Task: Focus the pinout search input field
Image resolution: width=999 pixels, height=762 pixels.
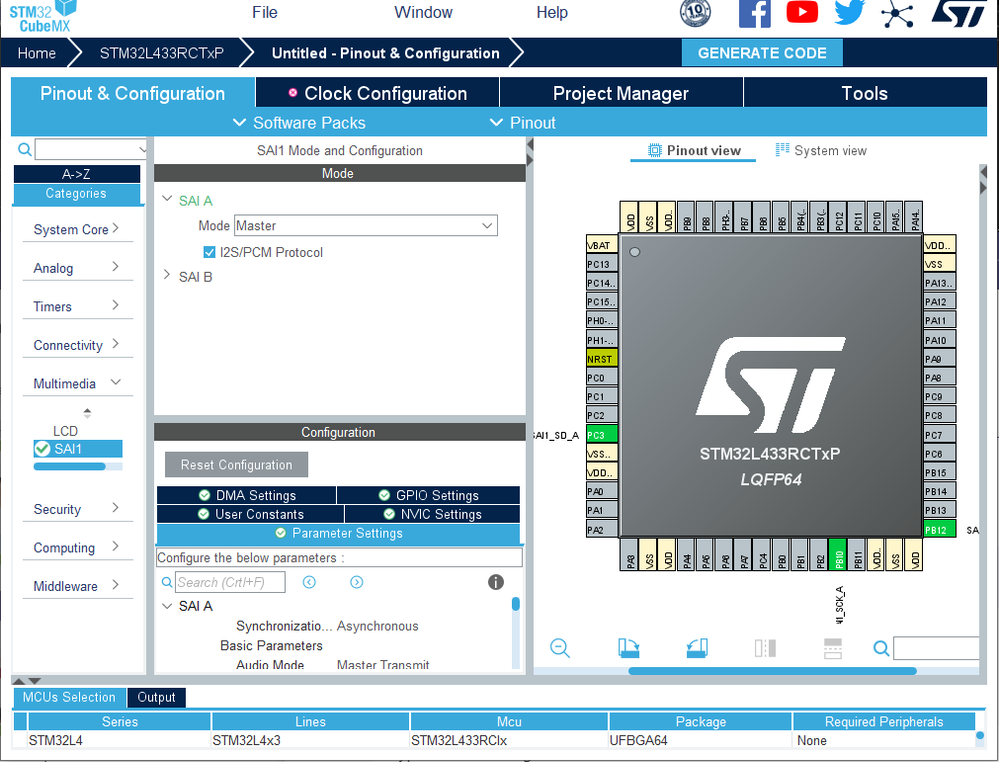Action: click(x=936, y=648)
